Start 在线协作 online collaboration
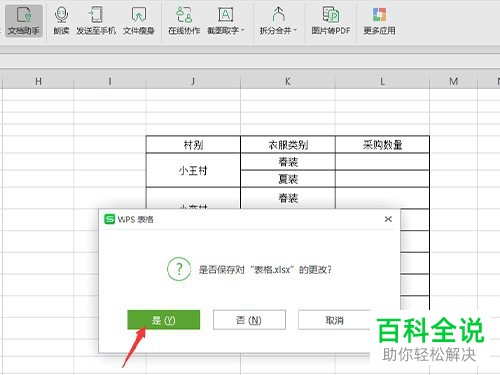 click(184, 21)
